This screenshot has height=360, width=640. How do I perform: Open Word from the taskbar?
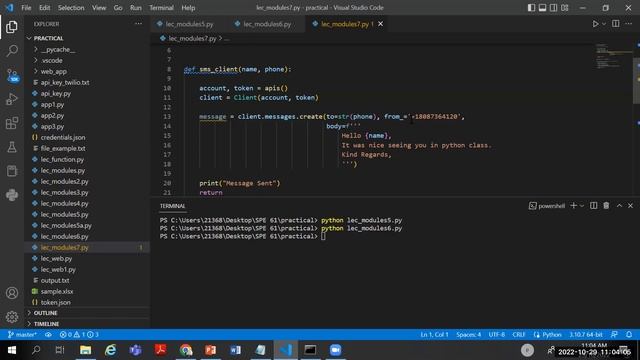click(236, 350)
